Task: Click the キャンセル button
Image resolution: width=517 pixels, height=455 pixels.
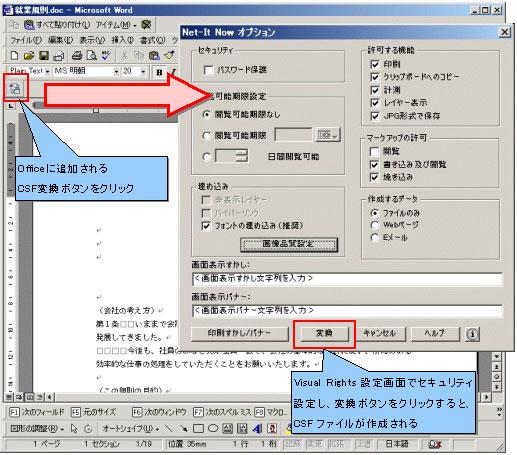Action: [380, 333]
